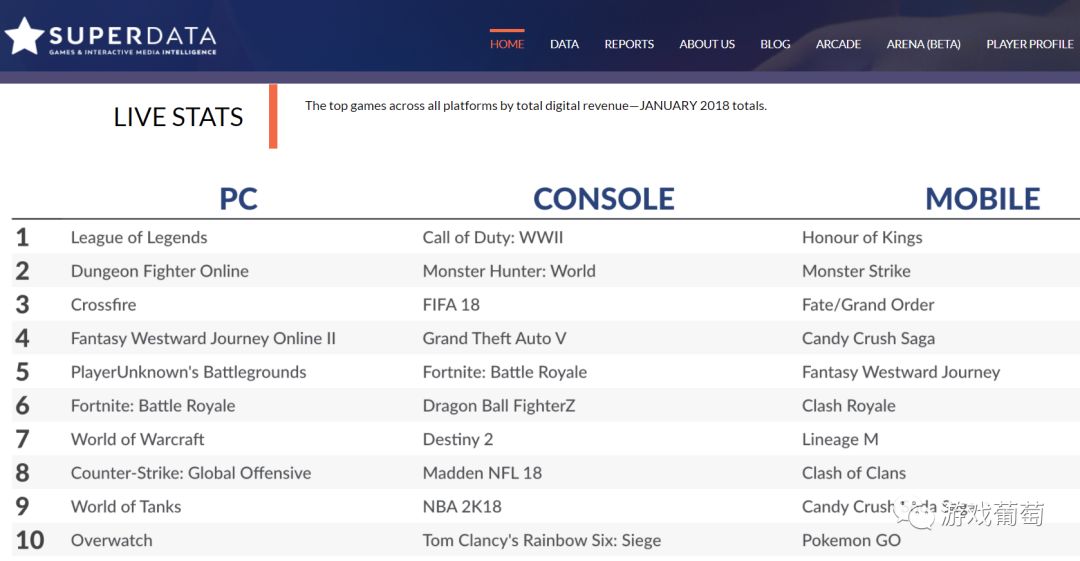Click Lineage M in mobile list

[840, 440]
